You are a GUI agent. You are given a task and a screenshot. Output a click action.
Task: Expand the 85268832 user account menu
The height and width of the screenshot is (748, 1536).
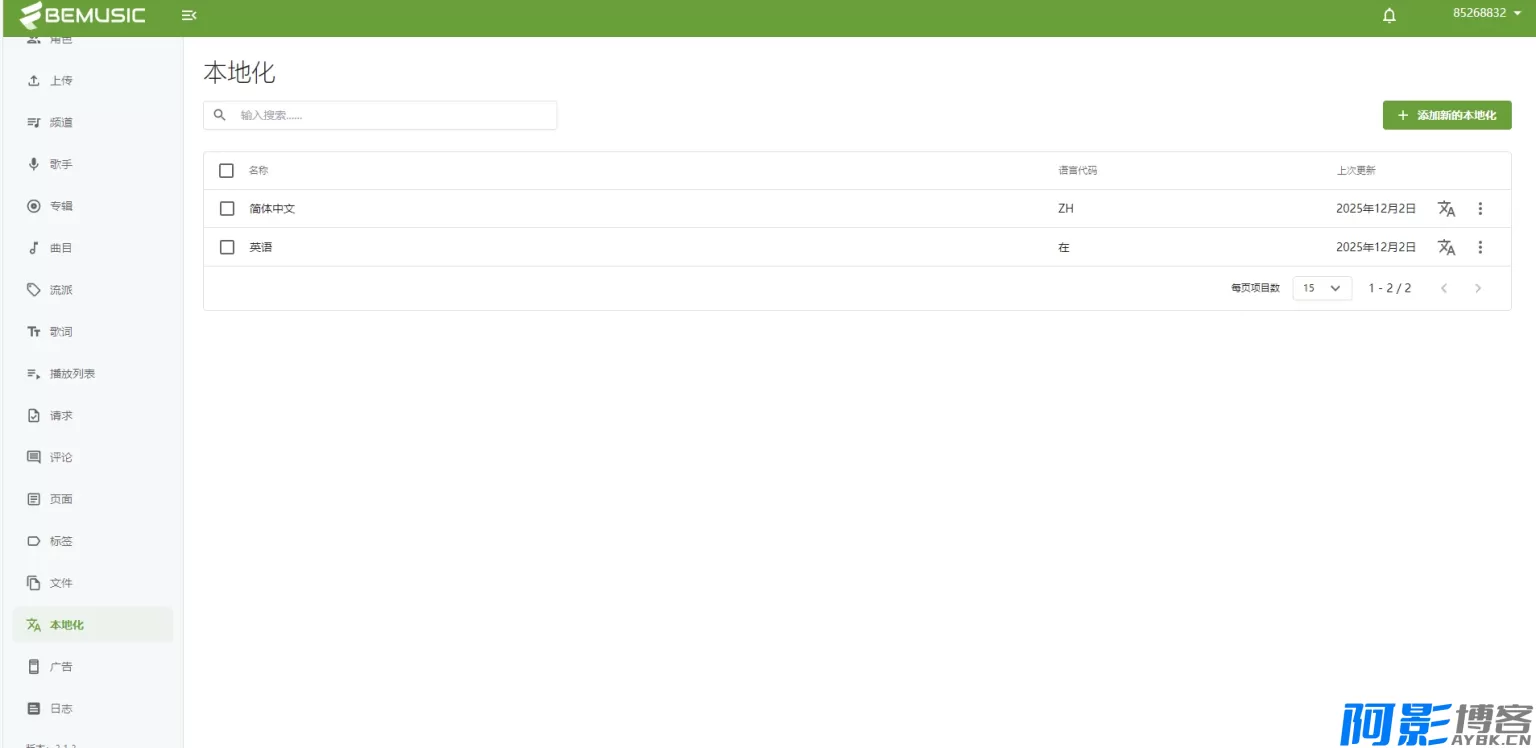coord(1486,13)
